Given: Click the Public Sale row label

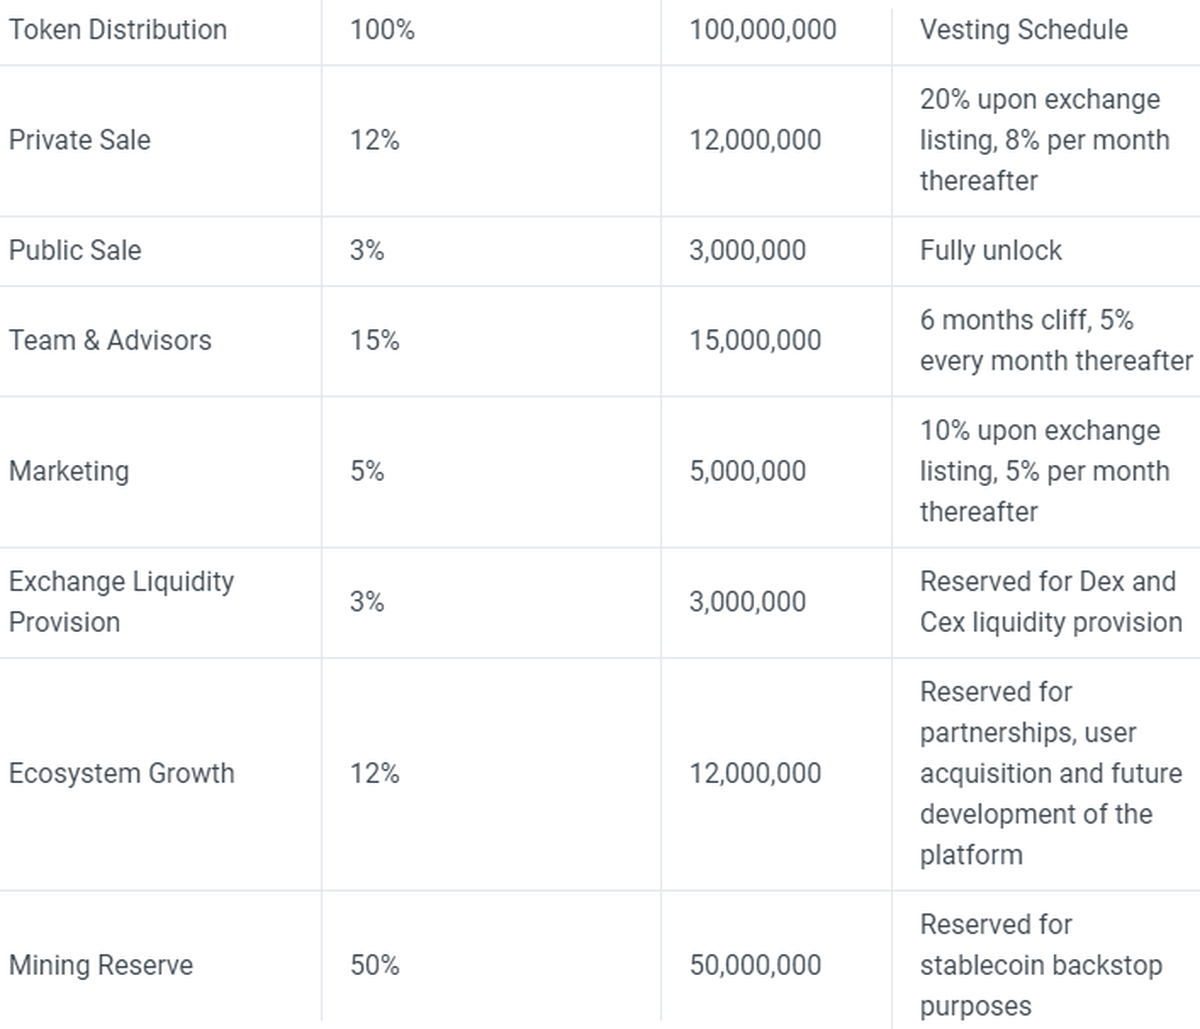Looking at the screenshot, I should (75, 250).
